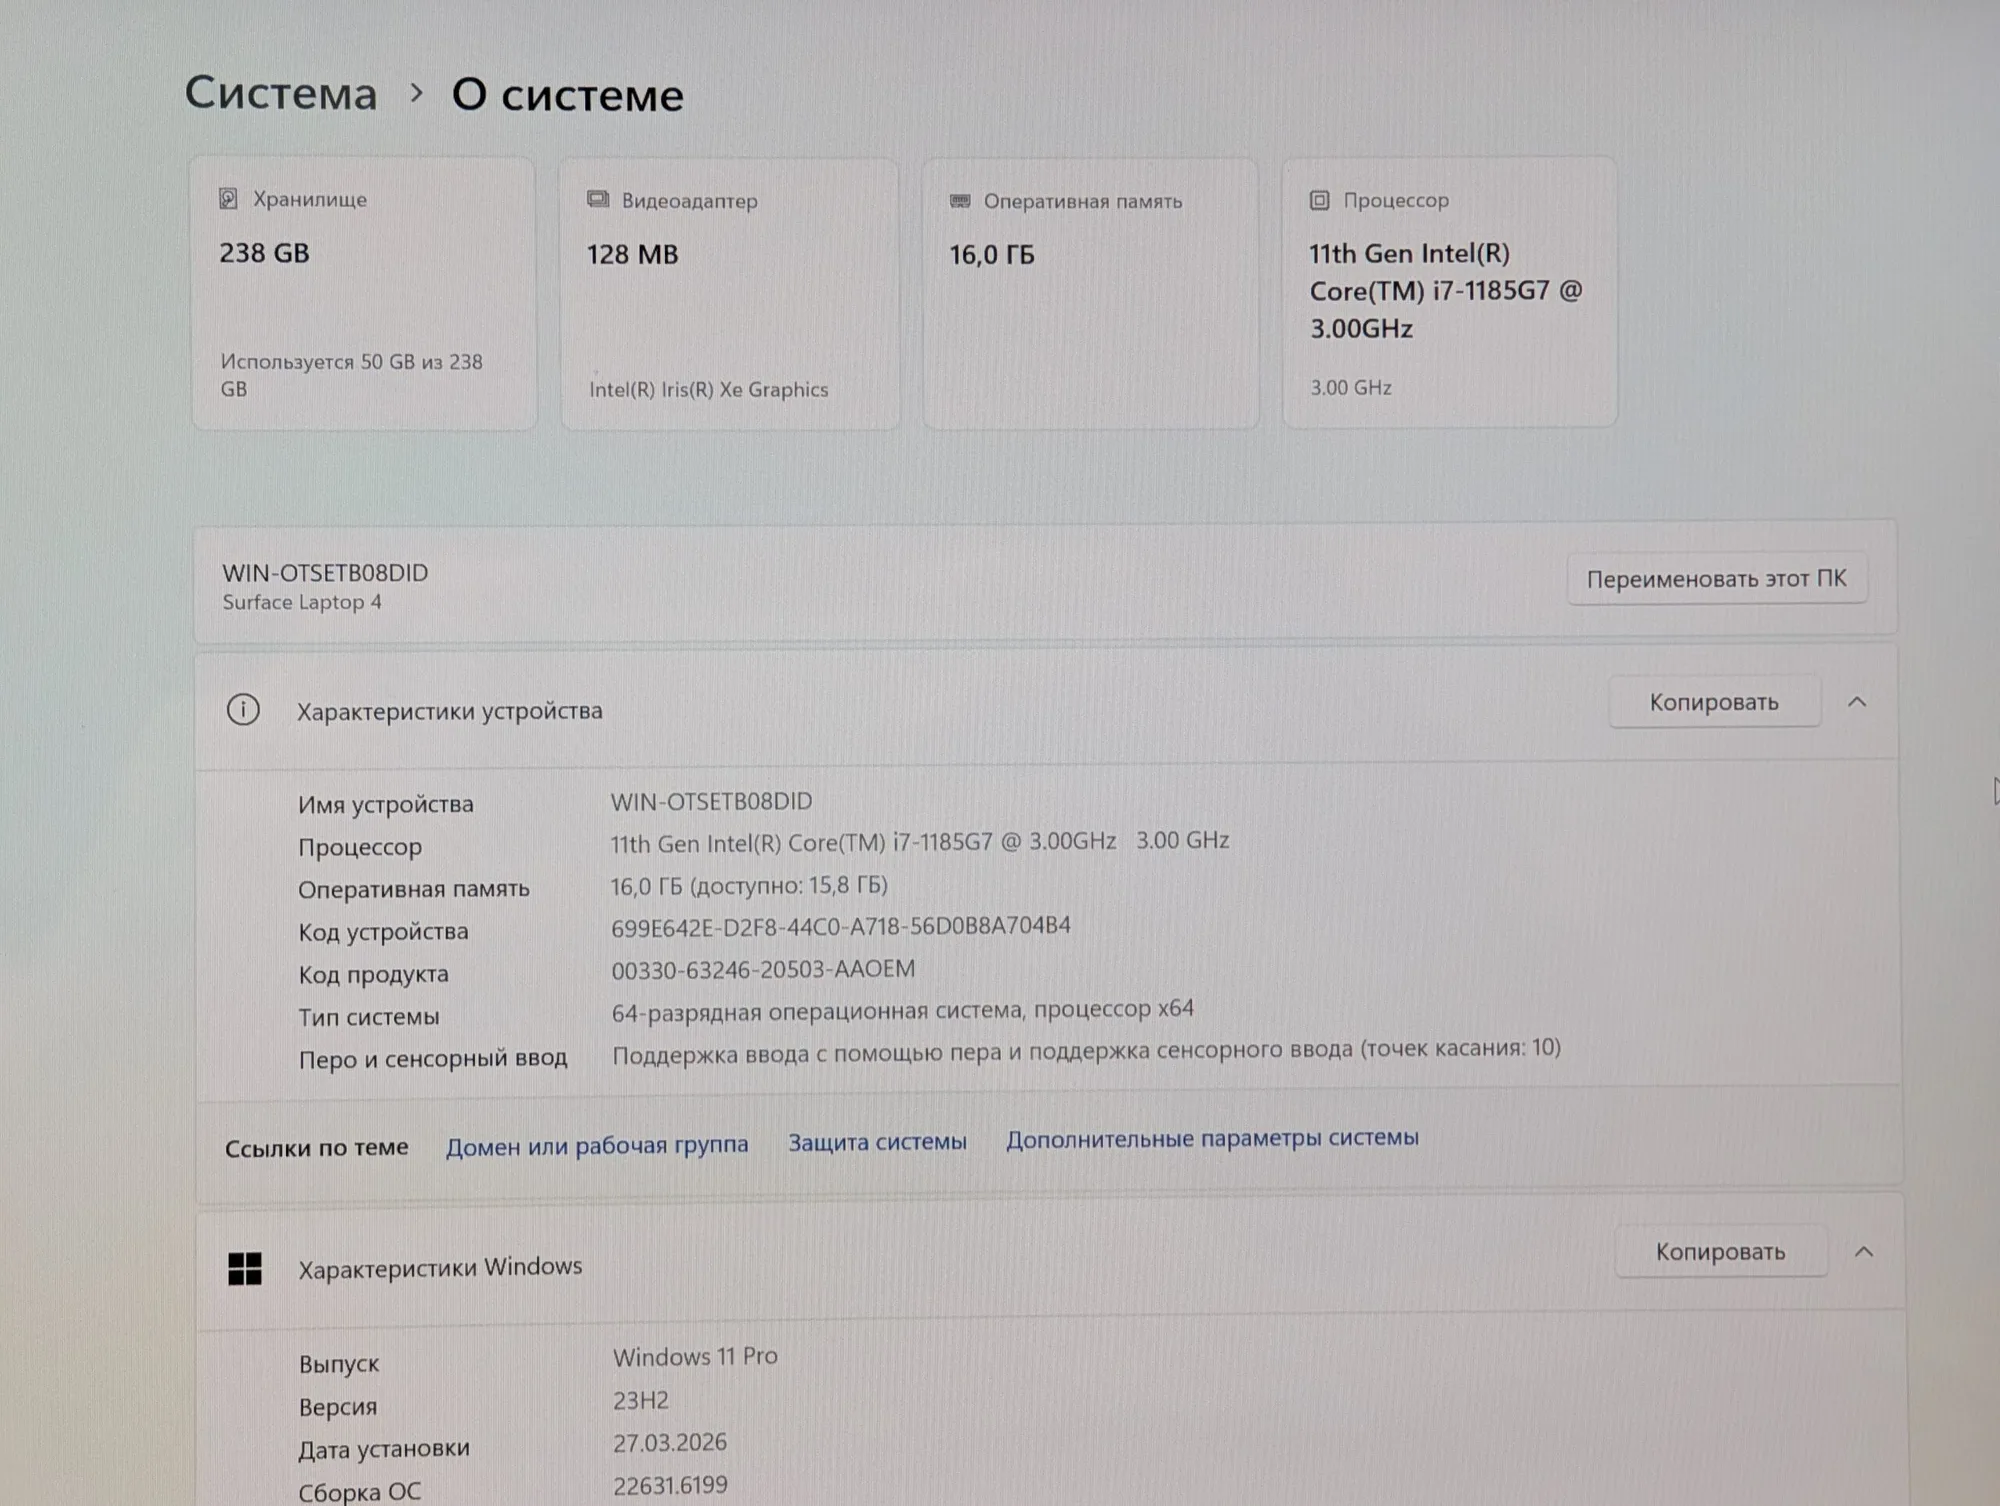Click Перо и сенсорный ввод value
The image size is (2000, 1506).
tap(1086, 1051)
